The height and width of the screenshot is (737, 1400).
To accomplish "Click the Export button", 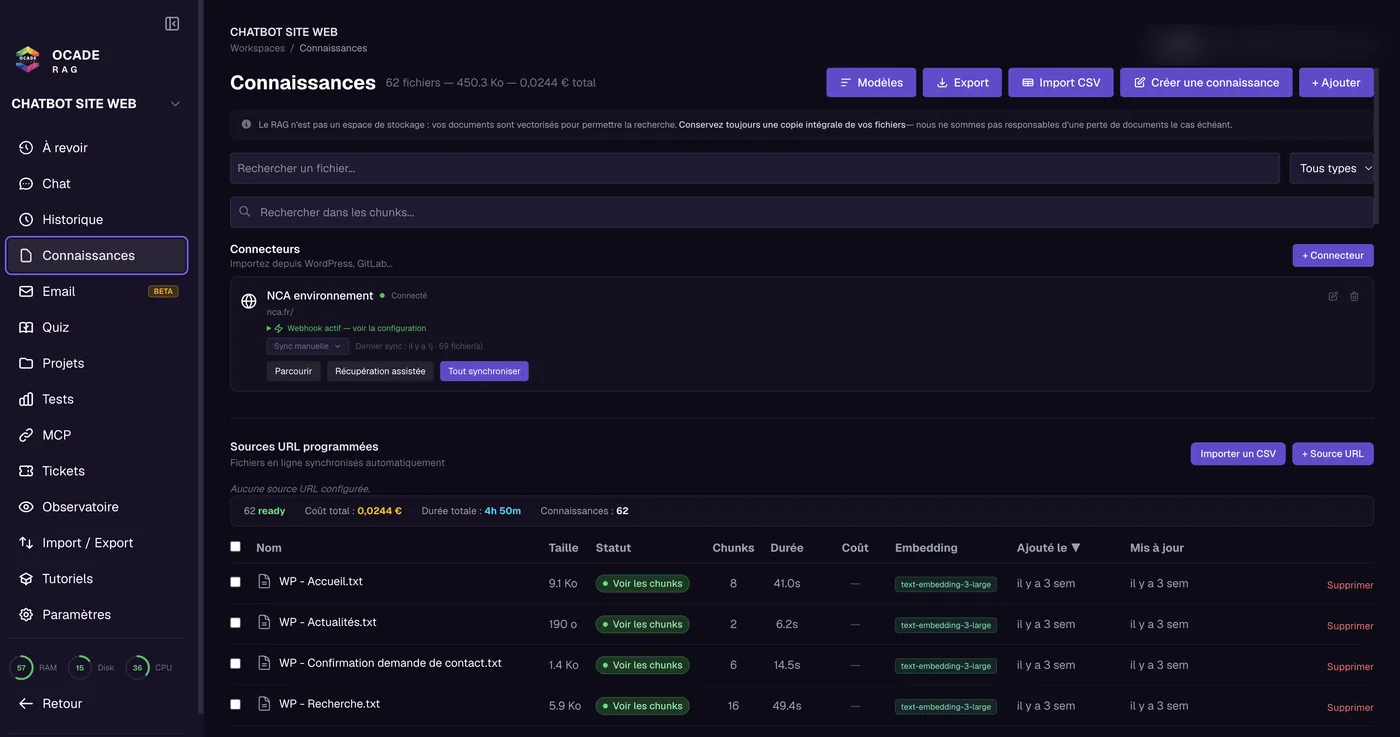I will [x=962, y=82].
